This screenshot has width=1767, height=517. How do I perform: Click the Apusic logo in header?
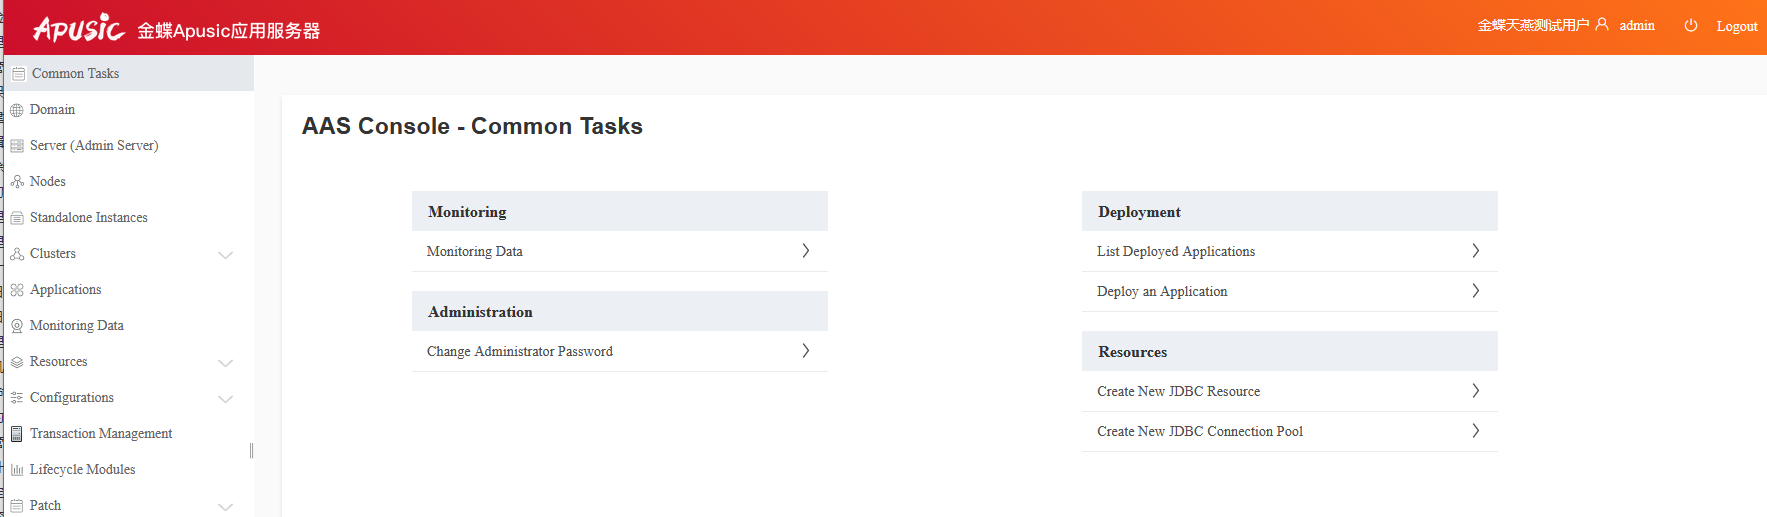pyautogui.click(x=79, y=28)
